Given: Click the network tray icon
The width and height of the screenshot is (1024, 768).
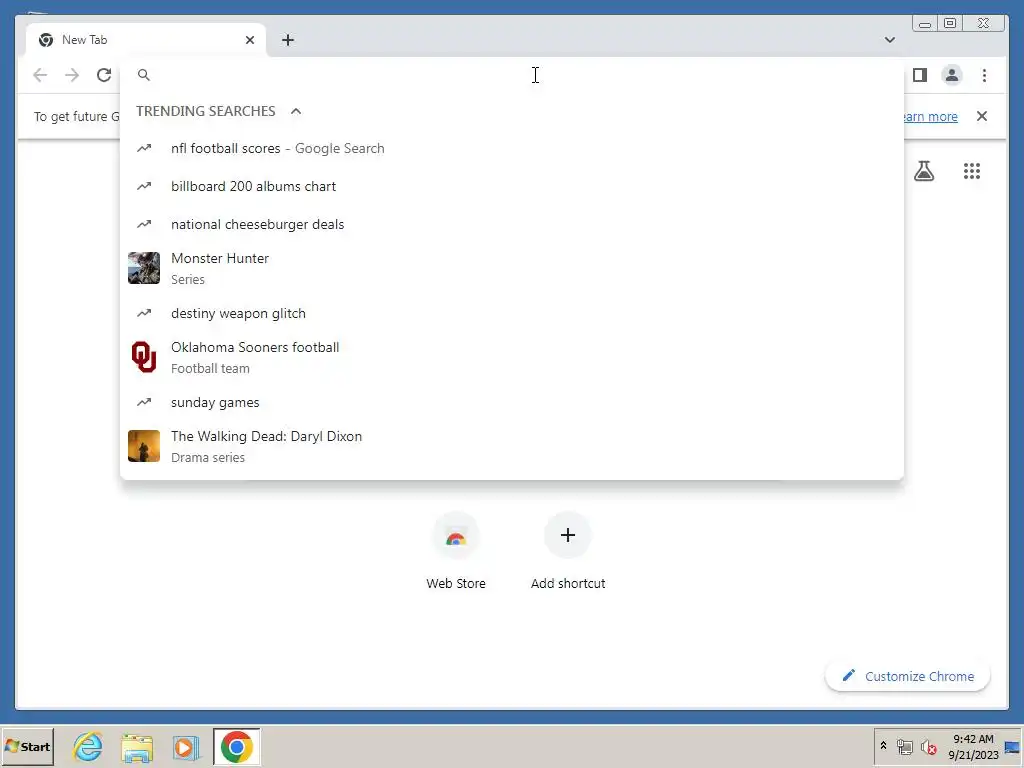Looking at the screenshot, I should pyautogui.click(x=904, y=746).
